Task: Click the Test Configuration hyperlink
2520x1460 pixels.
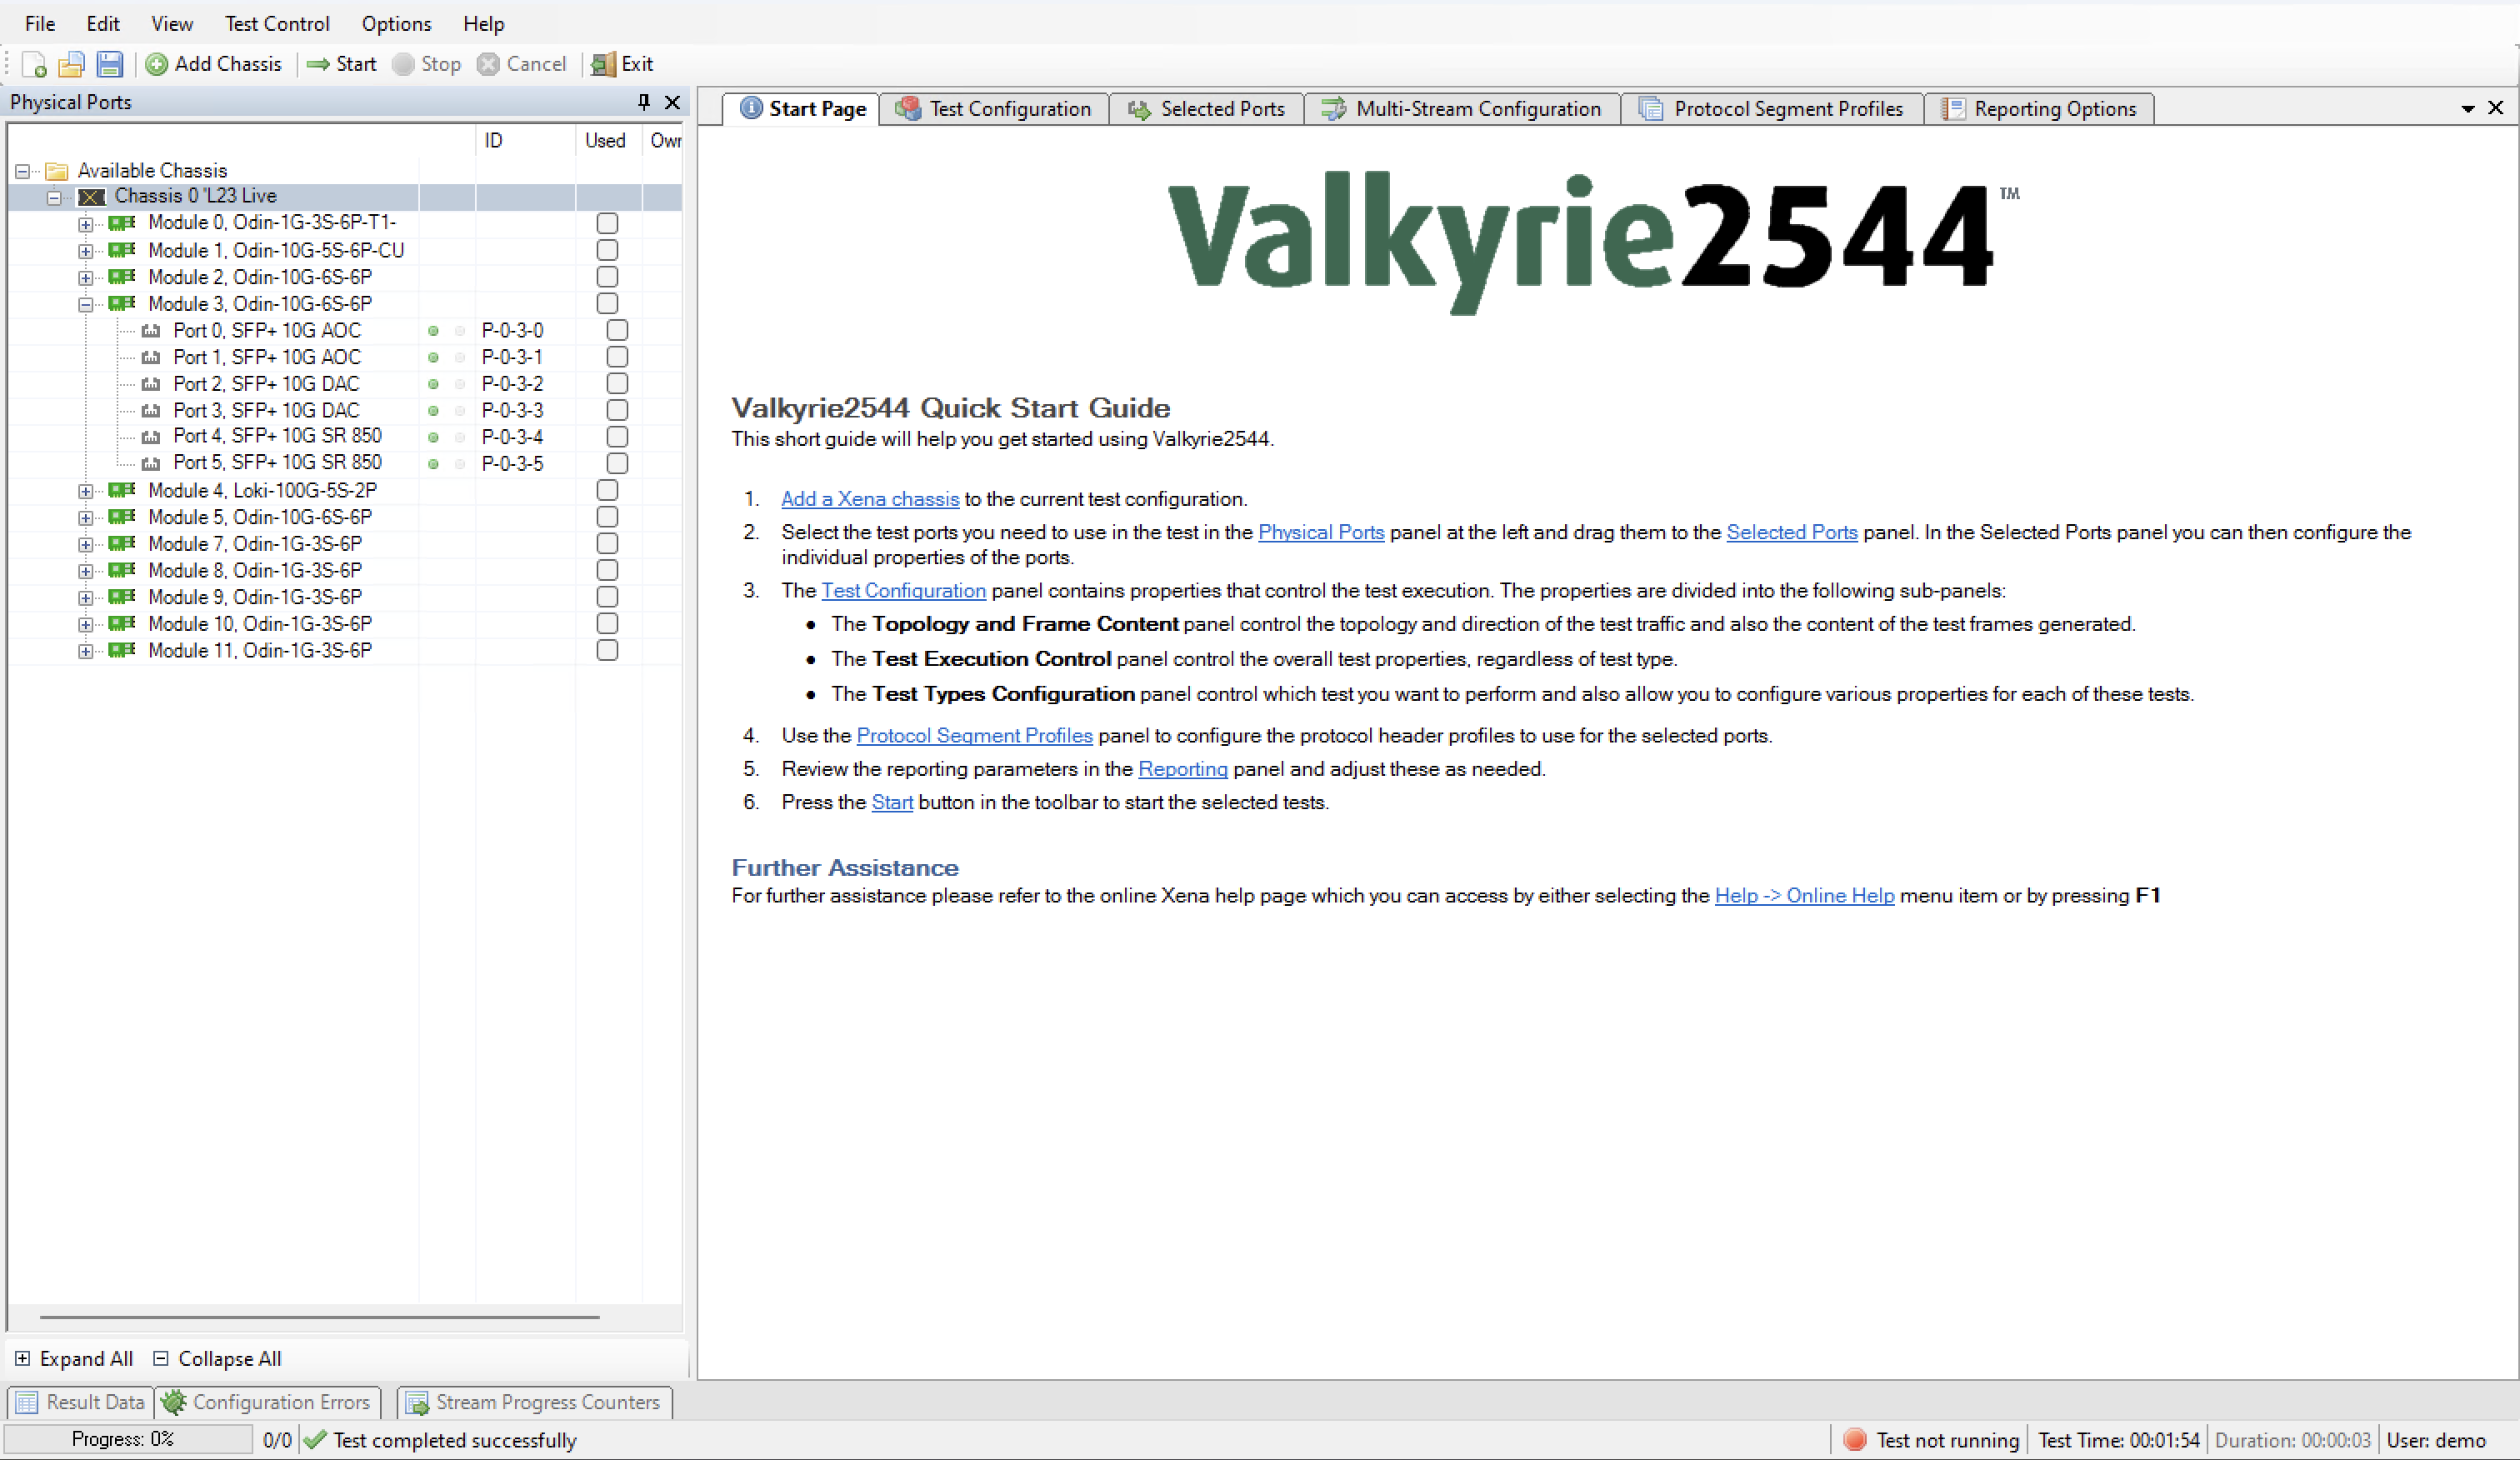Action: 904,590
